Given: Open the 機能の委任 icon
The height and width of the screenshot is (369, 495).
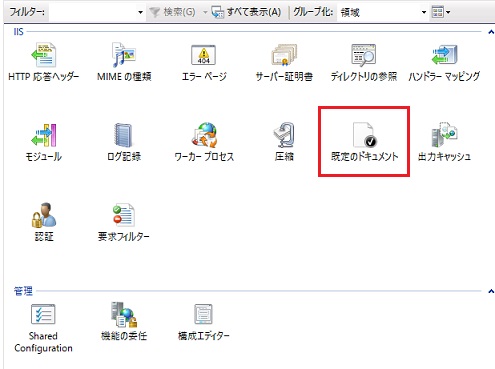Looking at the screenshot, I should (x=124, y=314).
